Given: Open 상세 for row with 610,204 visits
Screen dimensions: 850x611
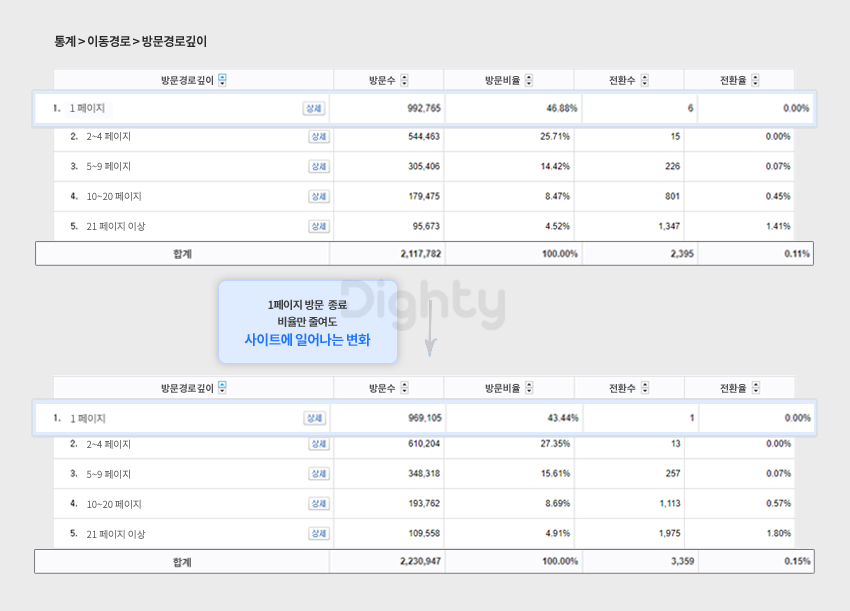Looking at the screenshot, I should click(319, 443).
